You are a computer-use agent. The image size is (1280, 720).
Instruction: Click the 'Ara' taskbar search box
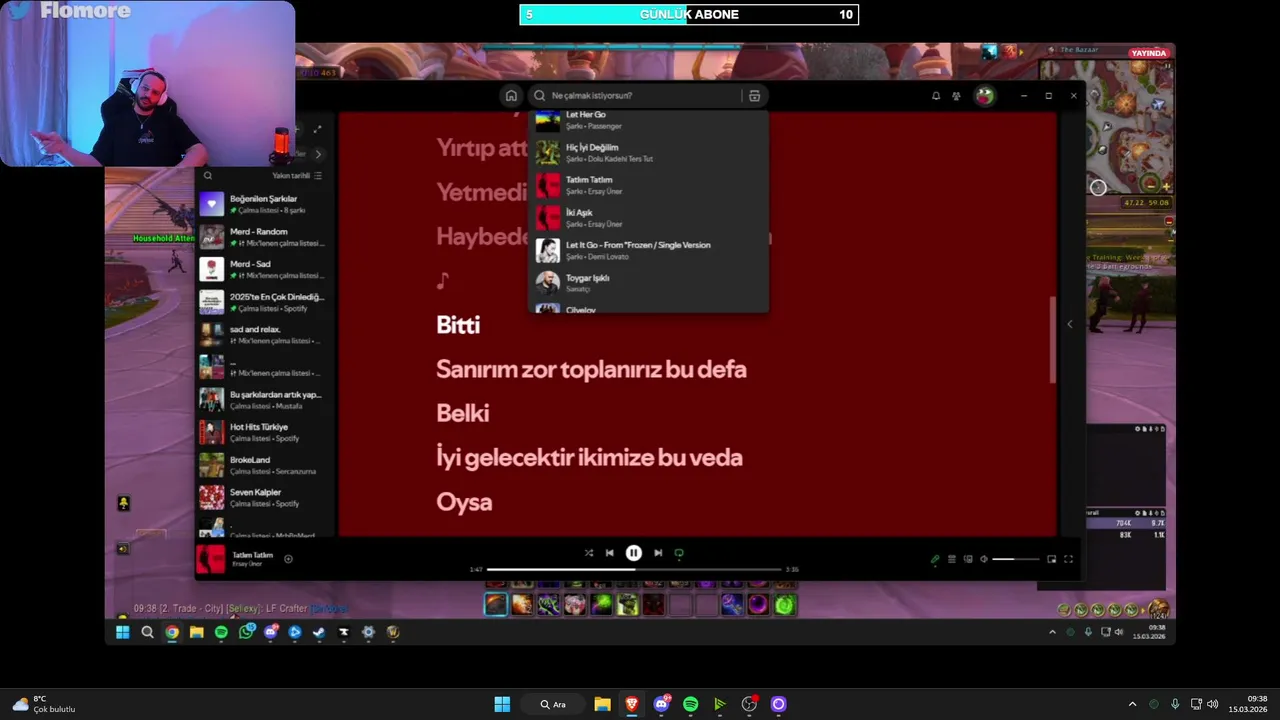[553, 704]
